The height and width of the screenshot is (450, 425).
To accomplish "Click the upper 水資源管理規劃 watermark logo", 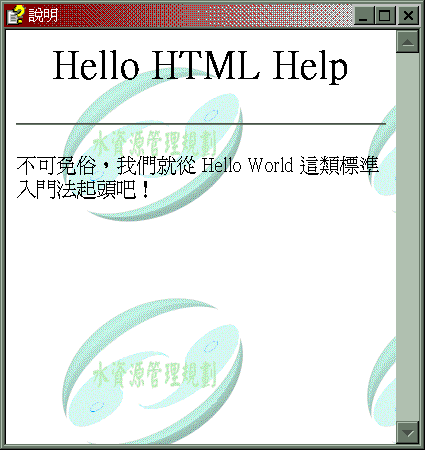I will [153, 143].
